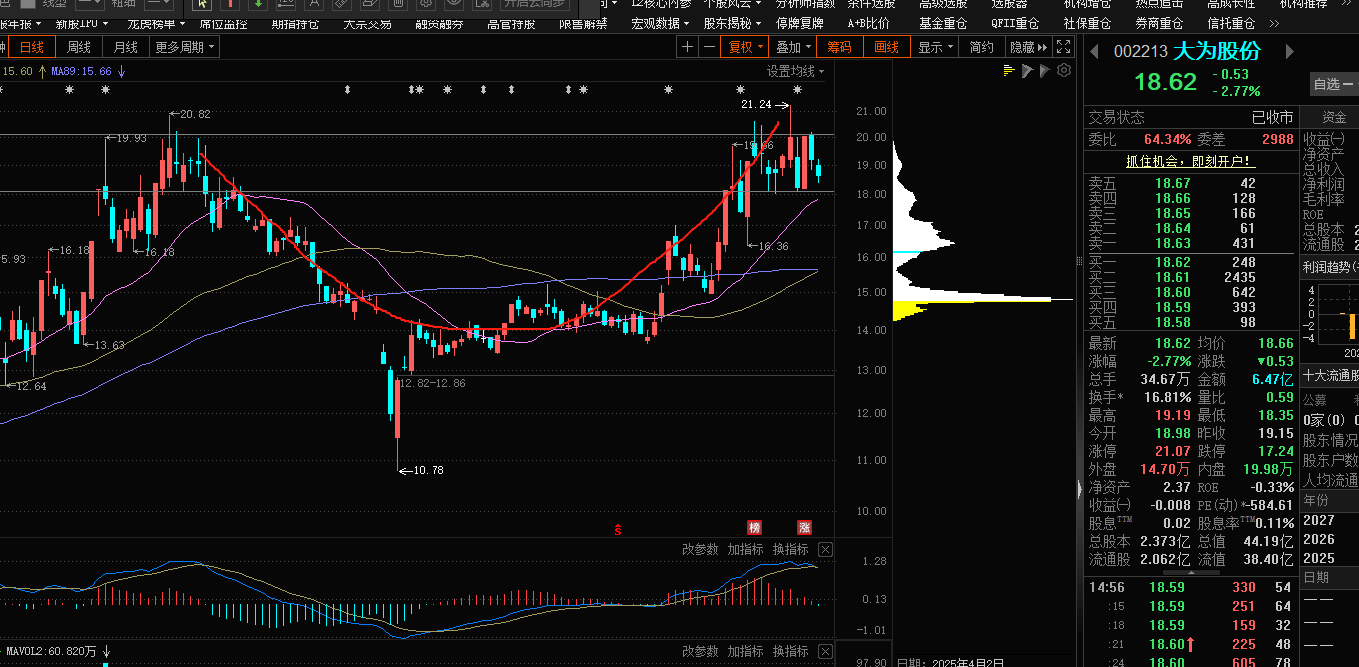Go to previous stock with left triangle

(1094, 51)
